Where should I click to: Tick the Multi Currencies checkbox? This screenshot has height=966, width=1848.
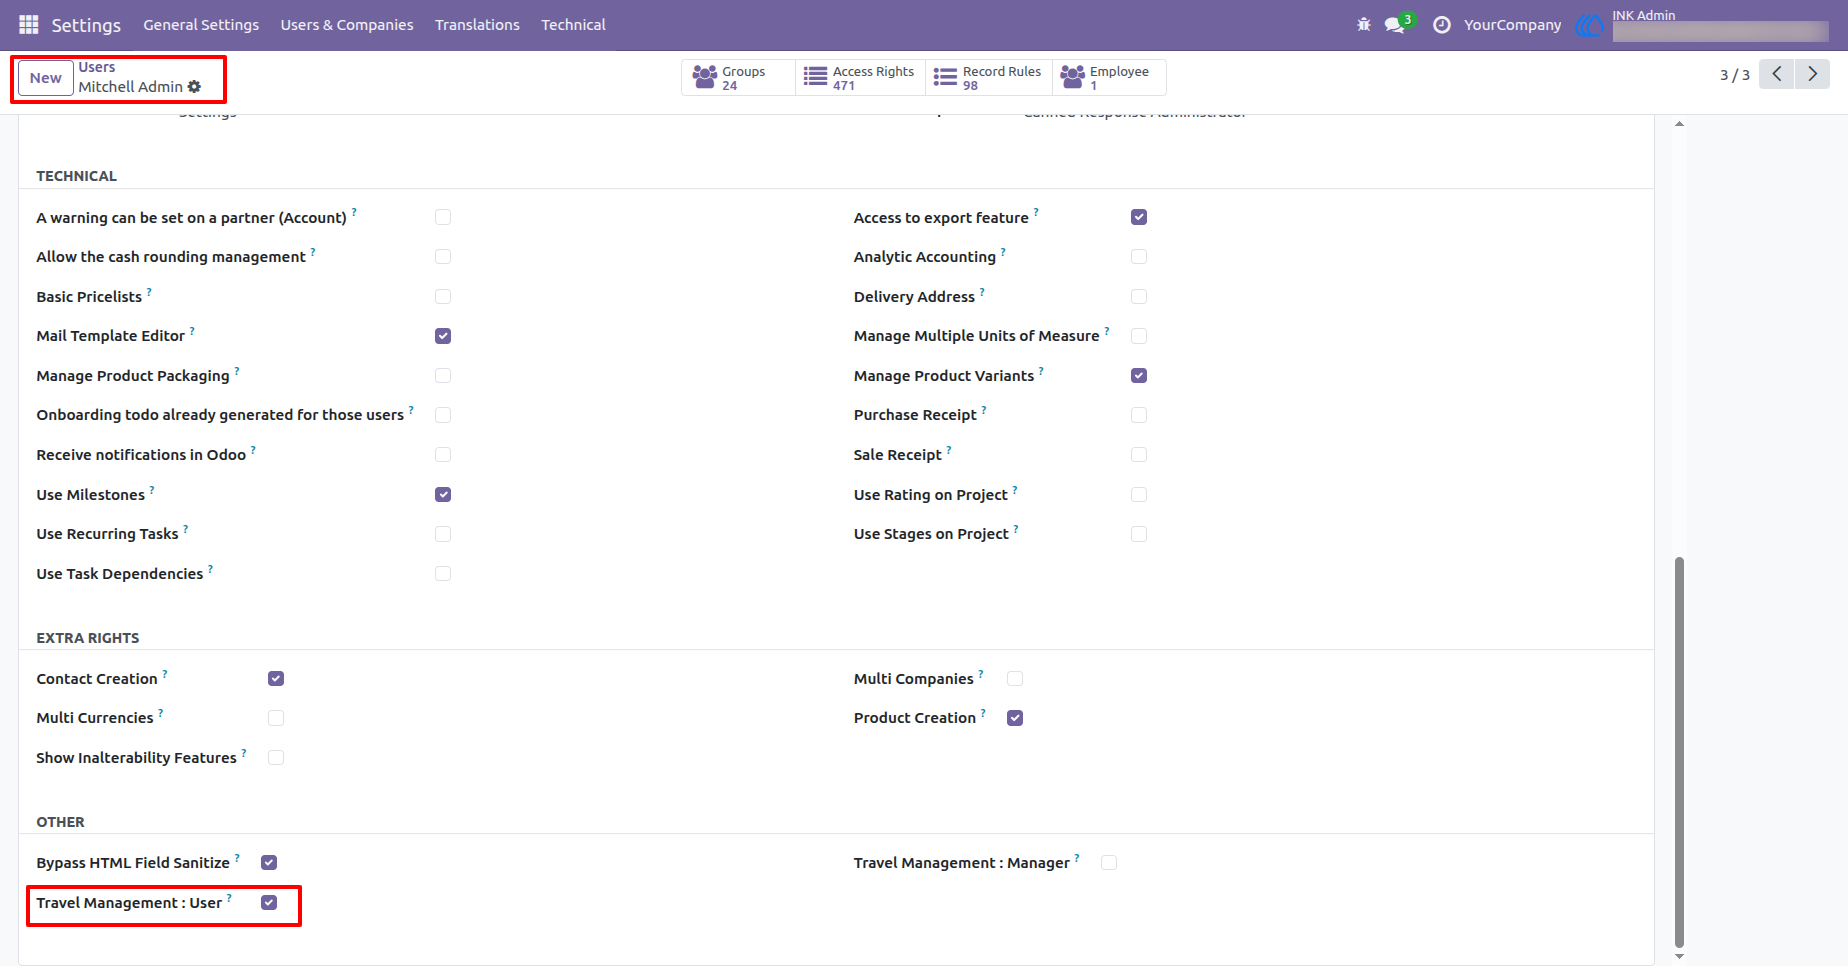click(276, 718)
